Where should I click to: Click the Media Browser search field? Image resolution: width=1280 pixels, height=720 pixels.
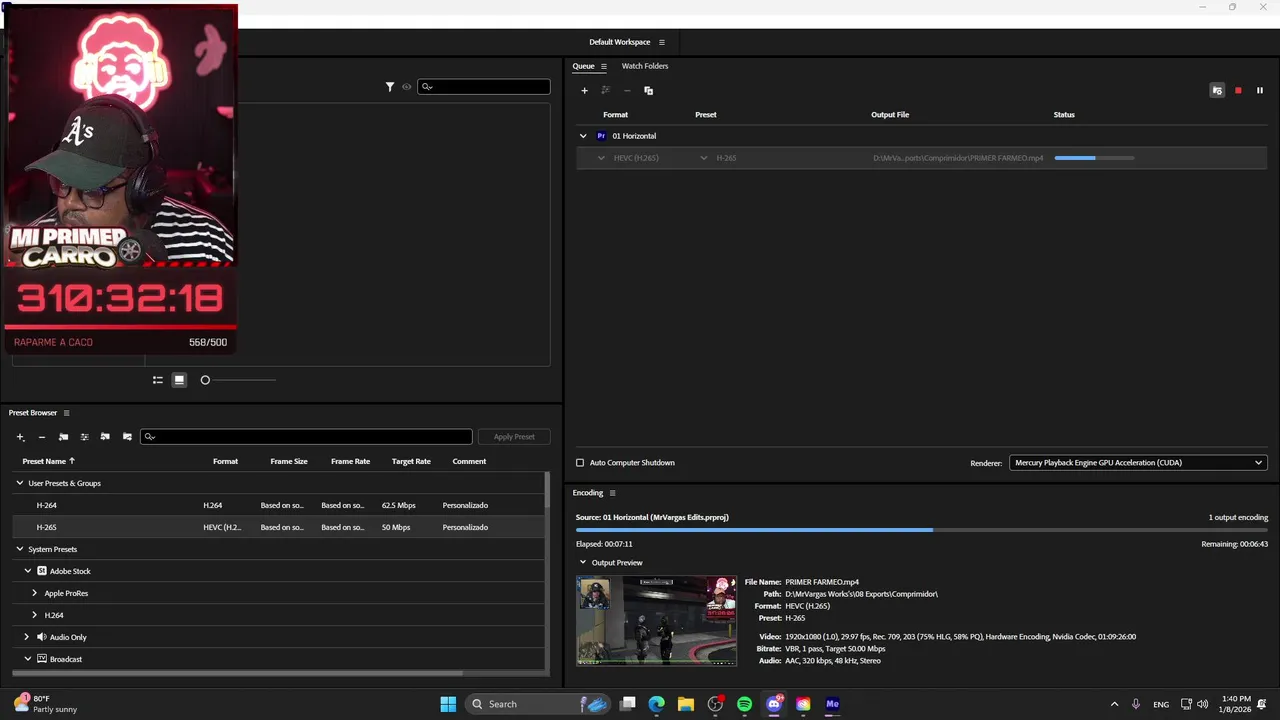pyautogui.click(x=484, y=87)
